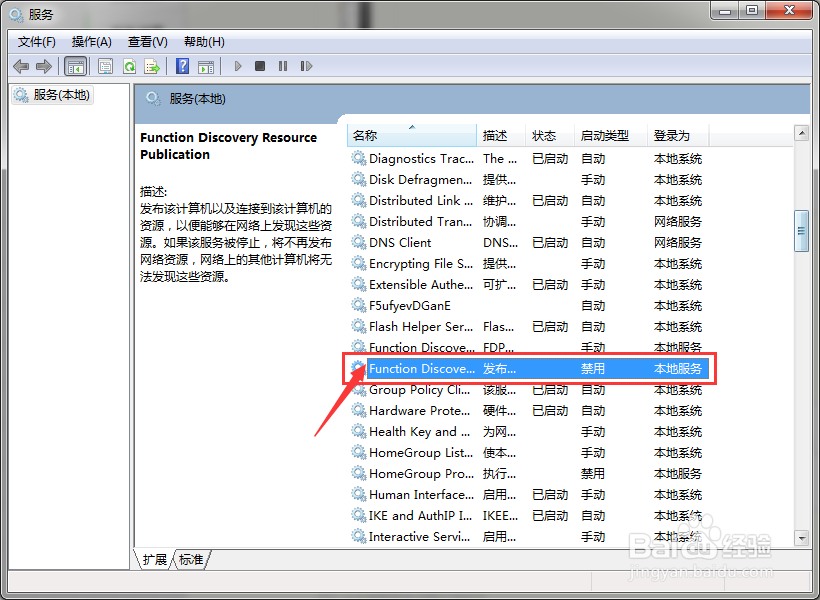Click the Diagnostics Trac... service gear icon
Image resolution: width=820 pixels, height=600 pixels.
359,158
